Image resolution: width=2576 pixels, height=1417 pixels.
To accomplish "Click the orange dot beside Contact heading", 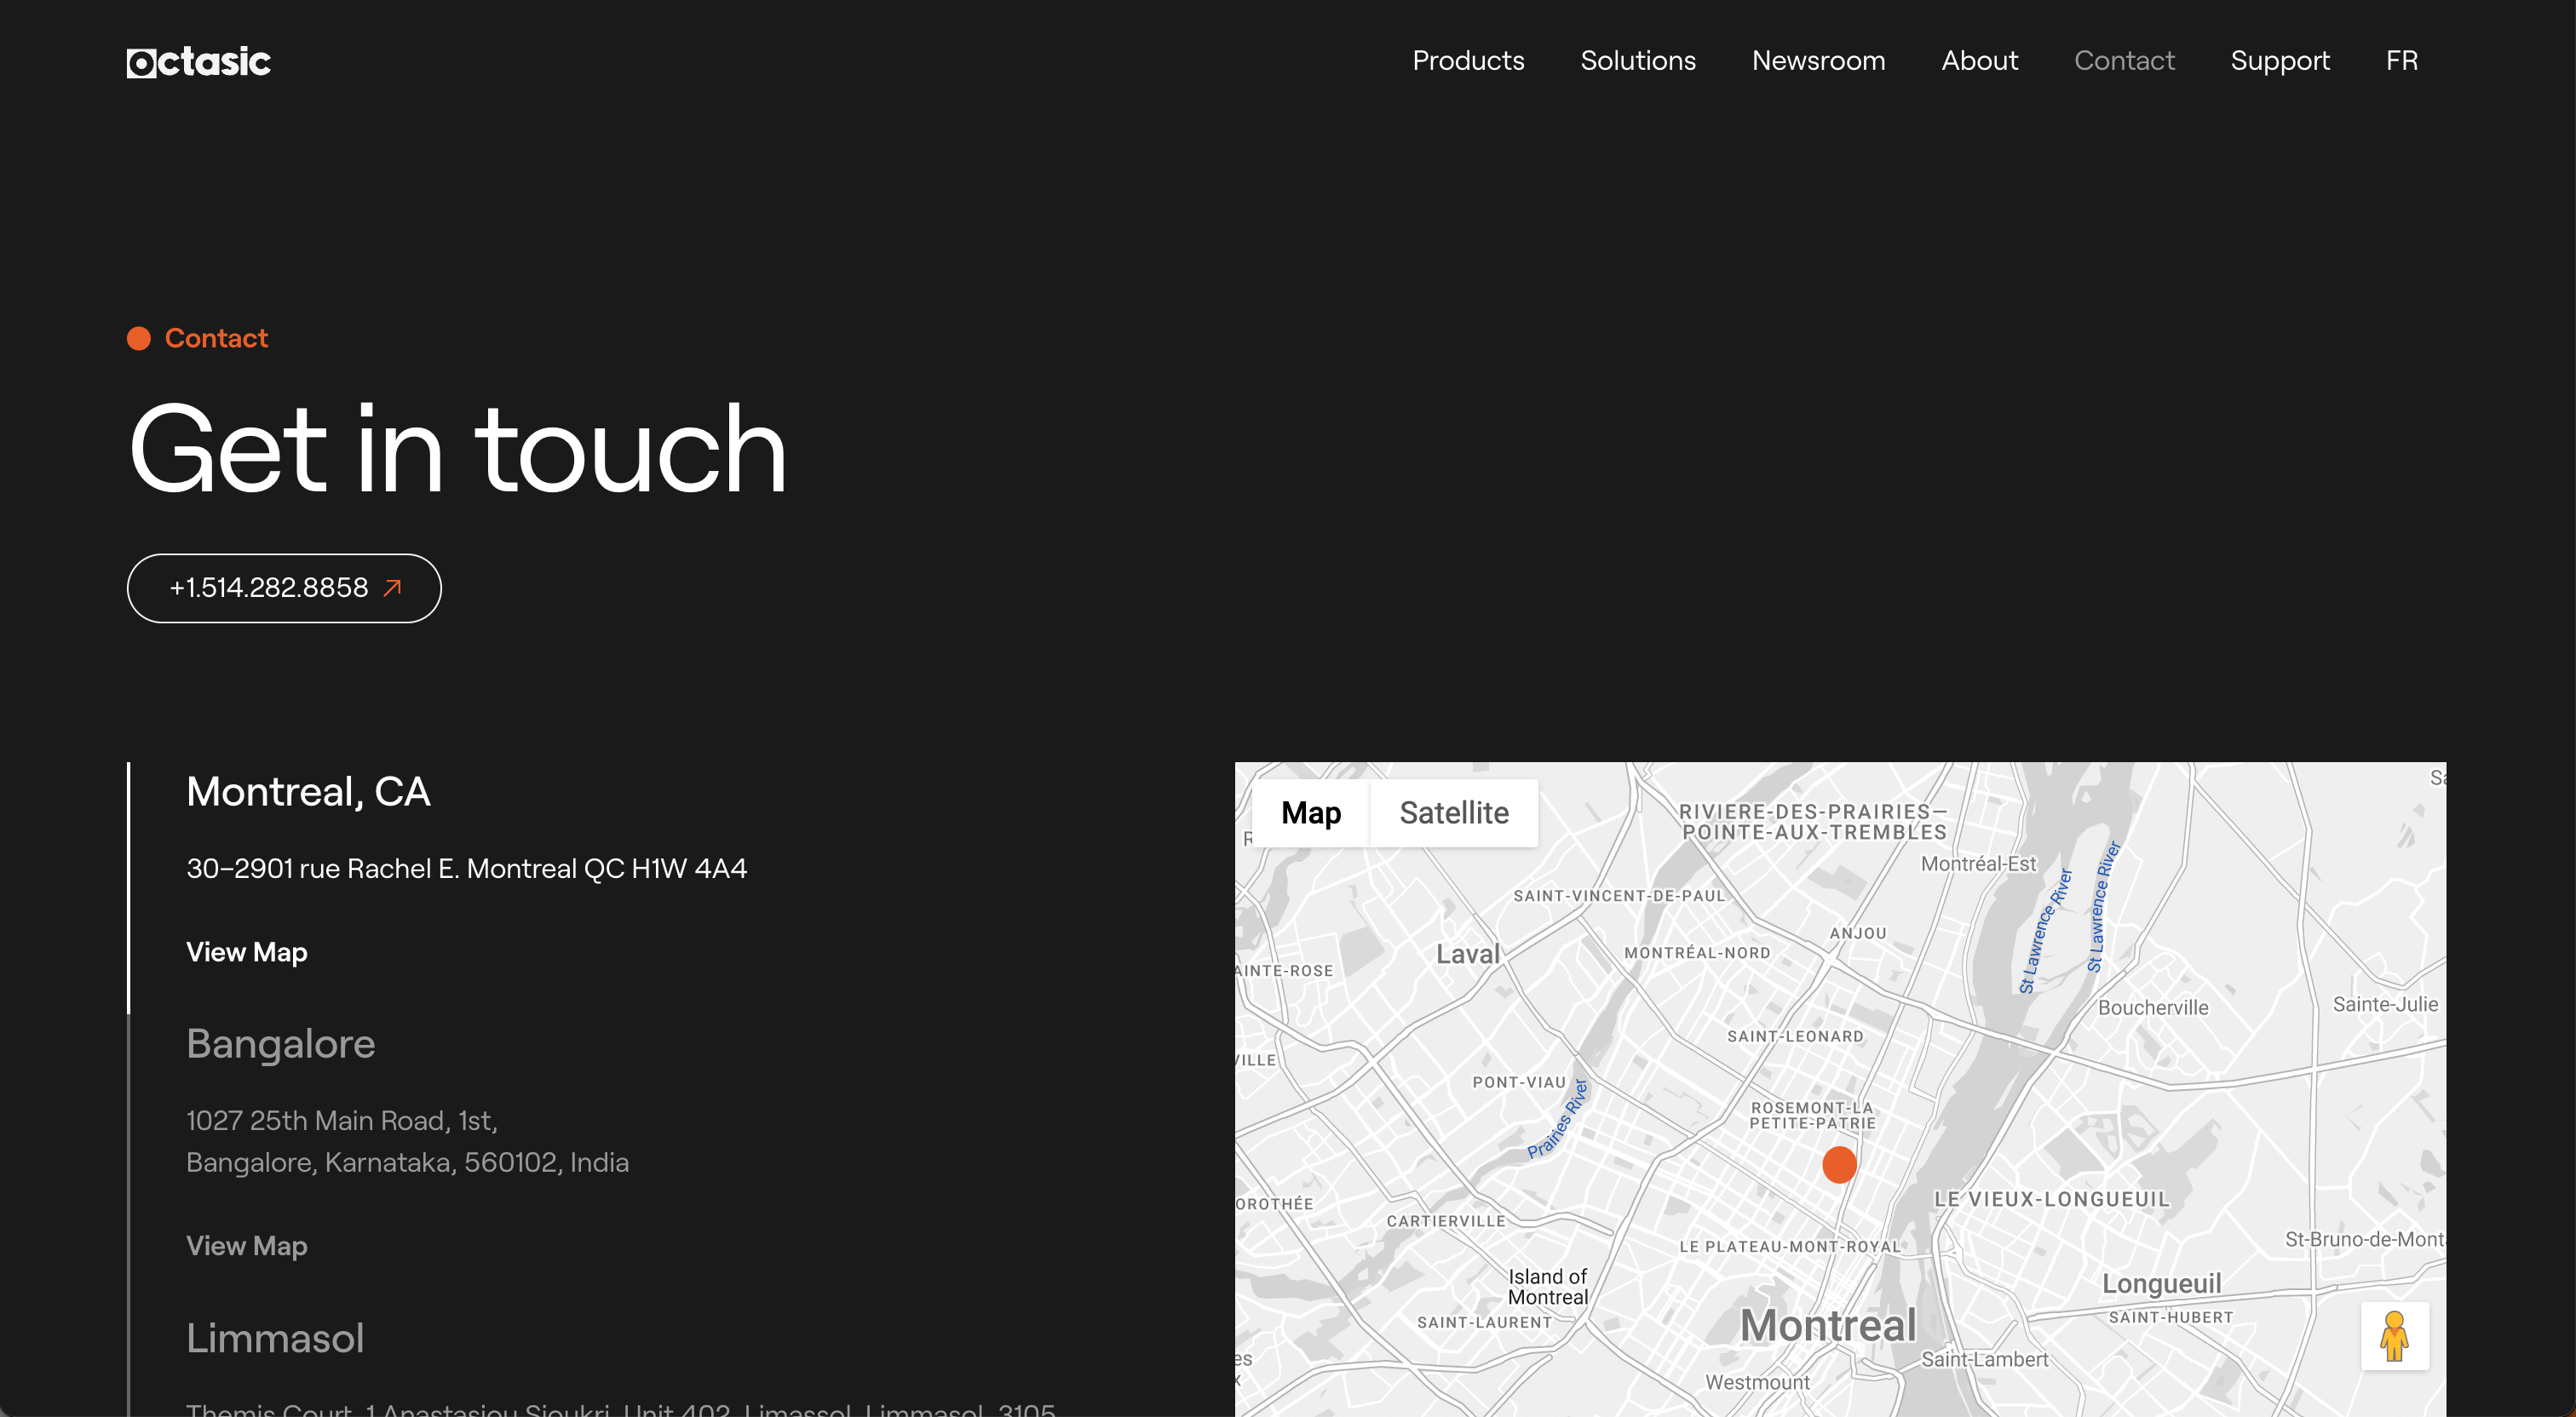I will [x=139, y=339].
